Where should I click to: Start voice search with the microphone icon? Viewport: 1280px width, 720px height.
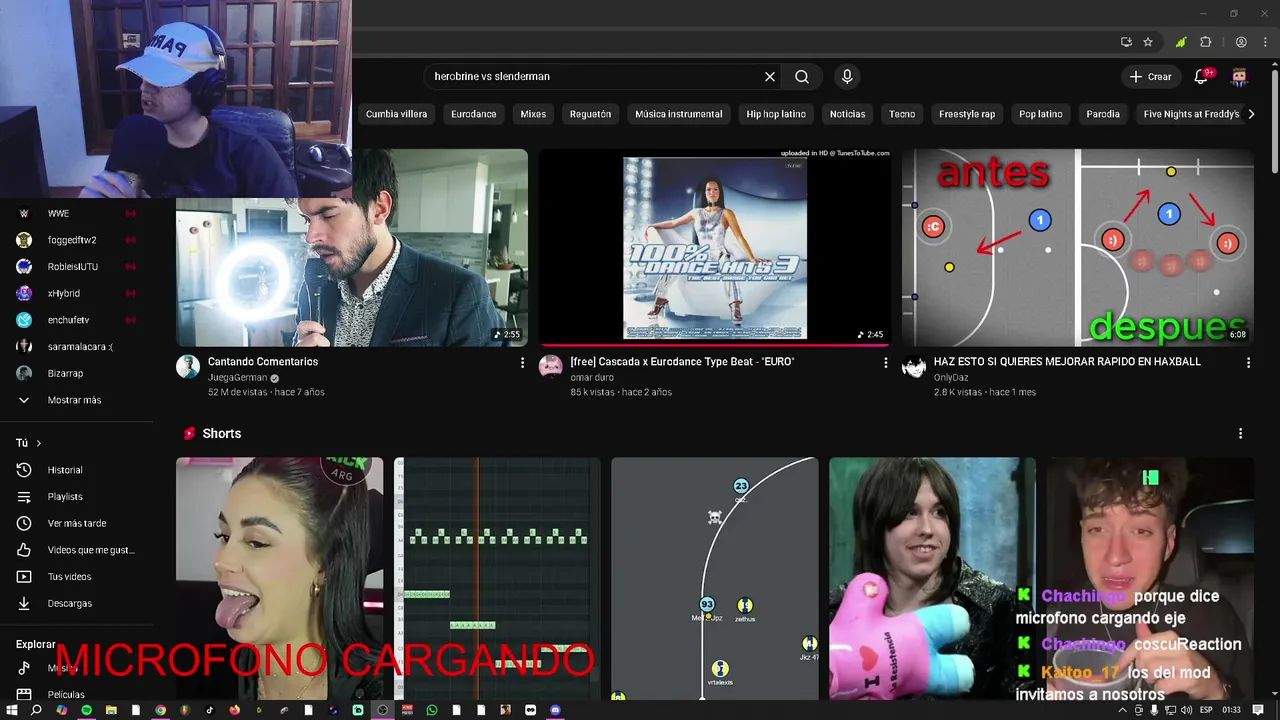pos(847,76)
